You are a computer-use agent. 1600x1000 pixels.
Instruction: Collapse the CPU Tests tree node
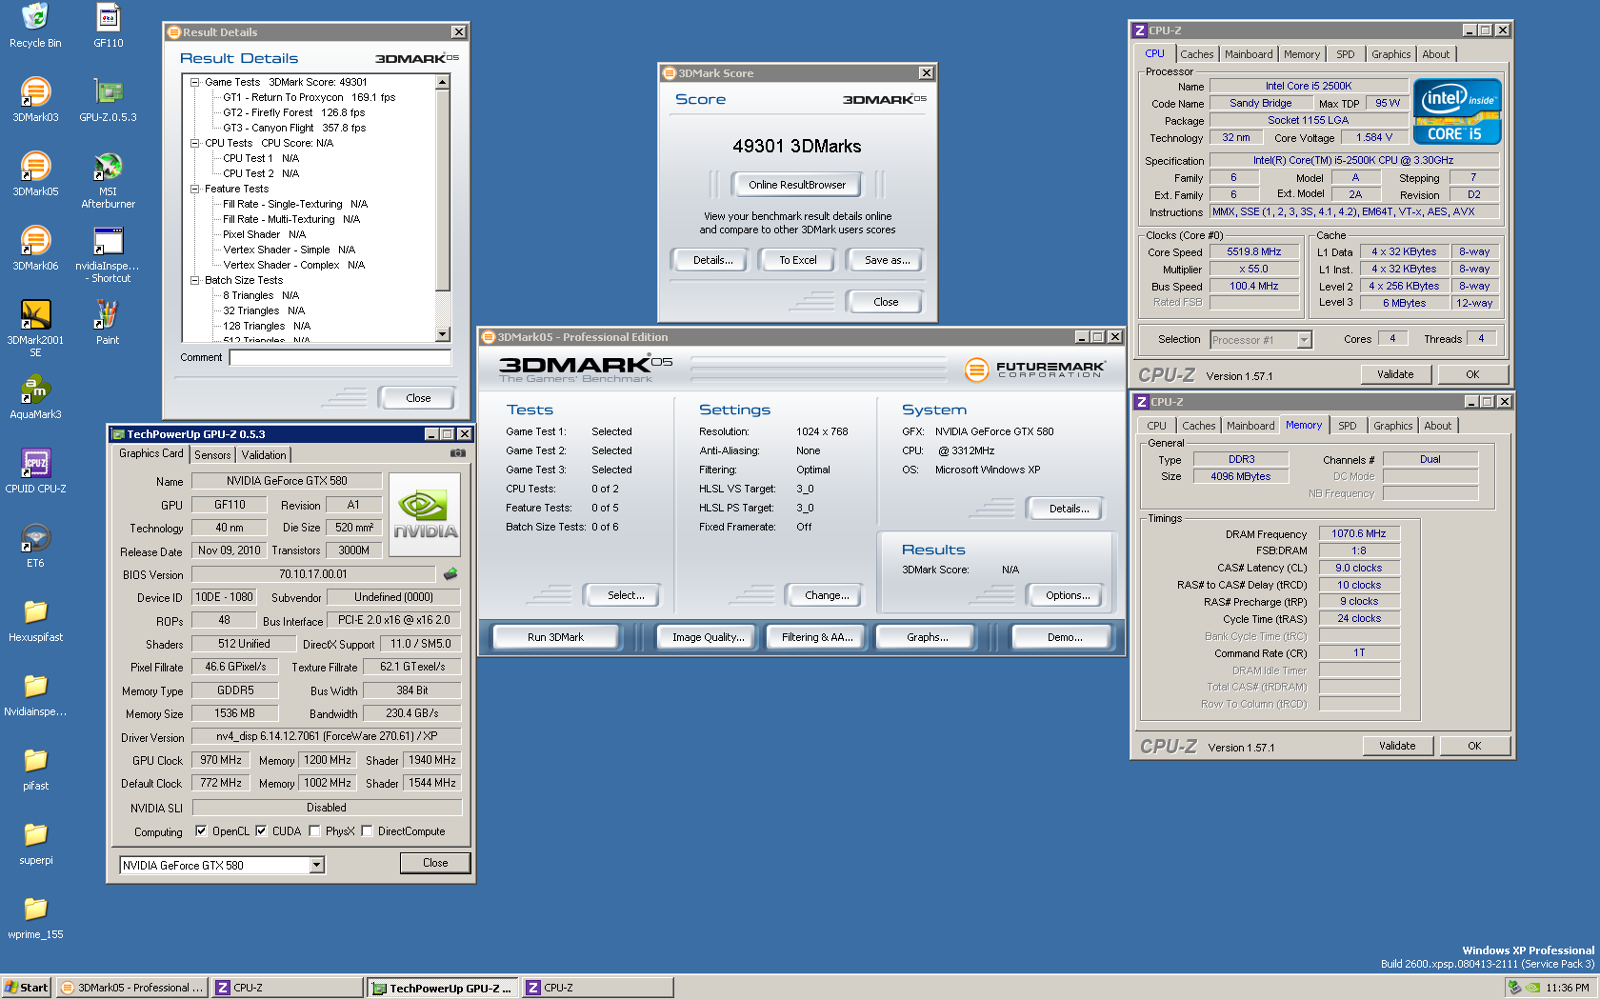195,143
